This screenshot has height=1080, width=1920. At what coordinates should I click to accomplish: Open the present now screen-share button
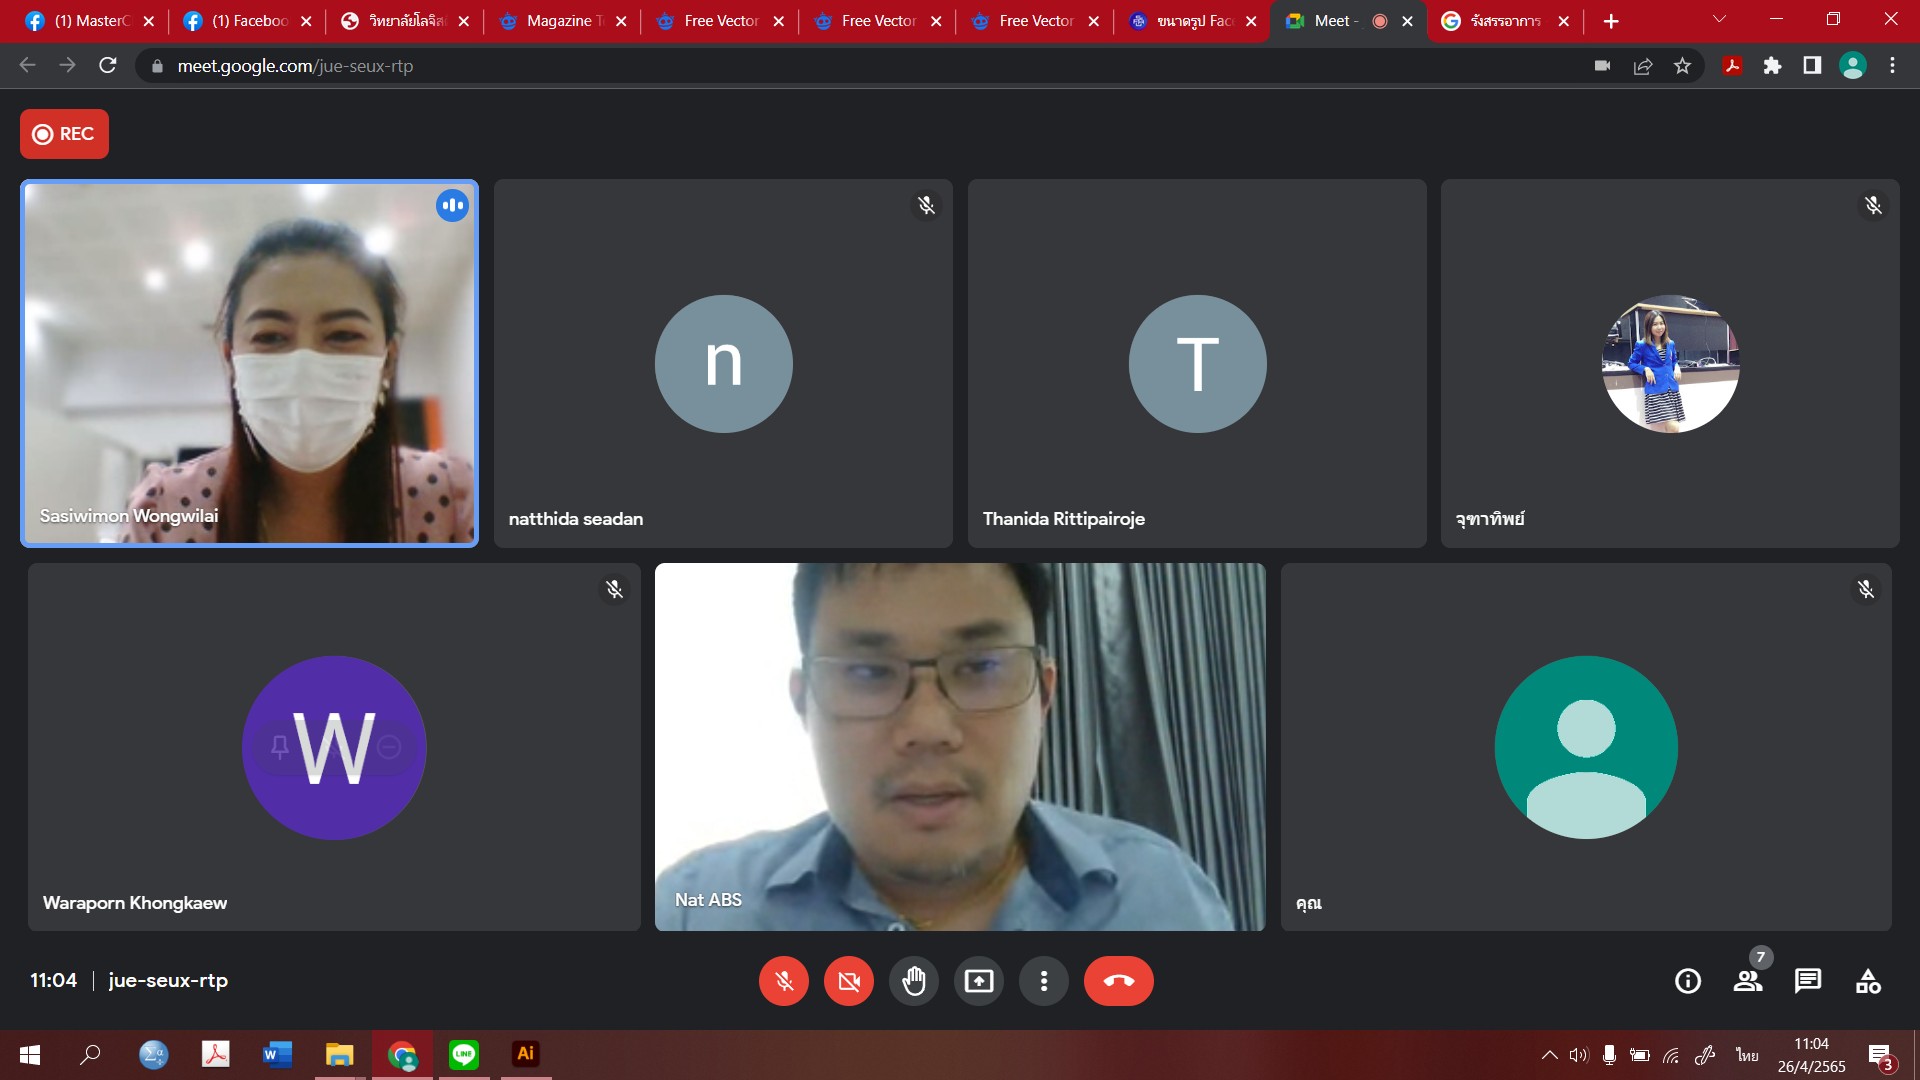(x=978, y=981)
